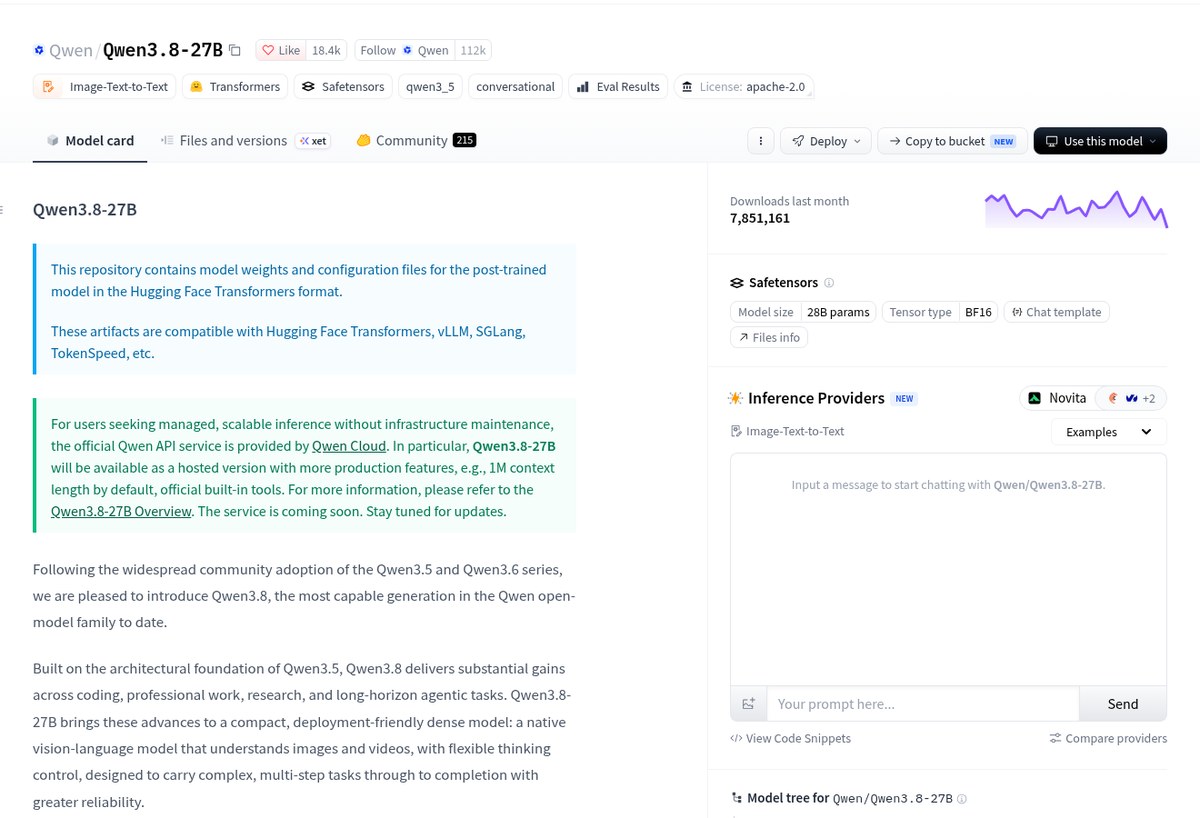Click the image attach icon beside the prompt box
The image size is (1200, 818).
(x=748, y=704)
